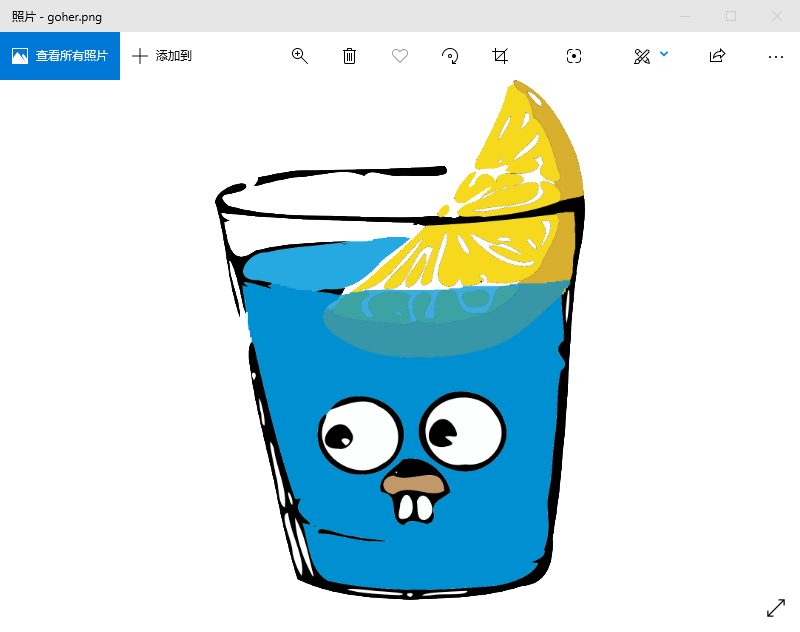
Task: Open the share icon in toolbar
Action: pos(717,56)
